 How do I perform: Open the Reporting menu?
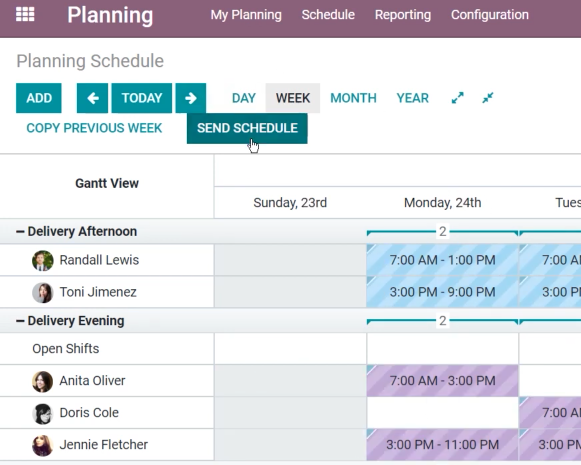click(x=403, y=15)
